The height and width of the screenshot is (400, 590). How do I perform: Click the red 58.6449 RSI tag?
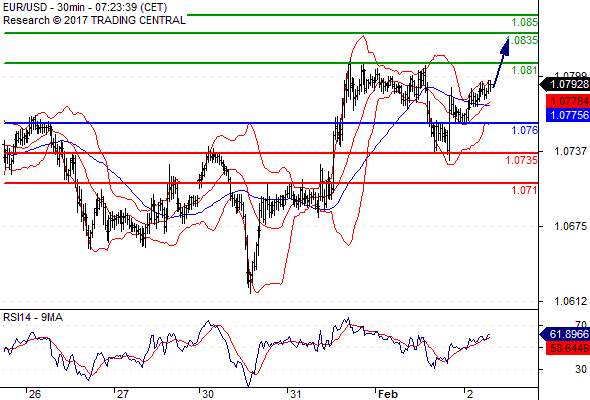click(x=568, y=348)
